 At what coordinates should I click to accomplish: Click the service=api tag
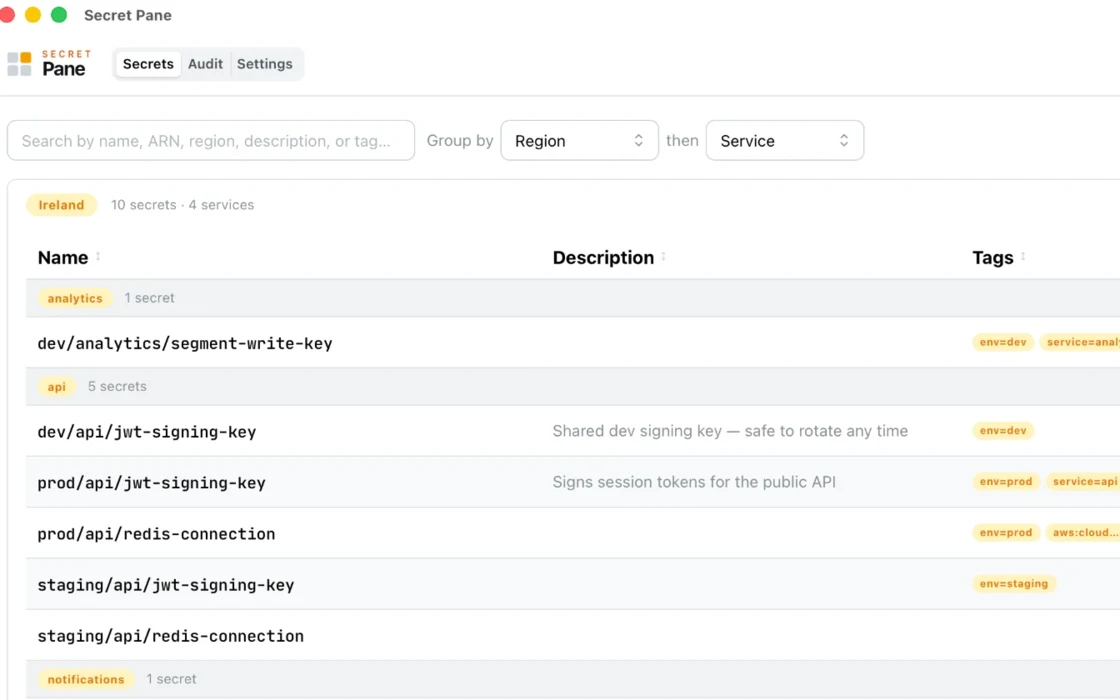click(x=1083, y=482)
